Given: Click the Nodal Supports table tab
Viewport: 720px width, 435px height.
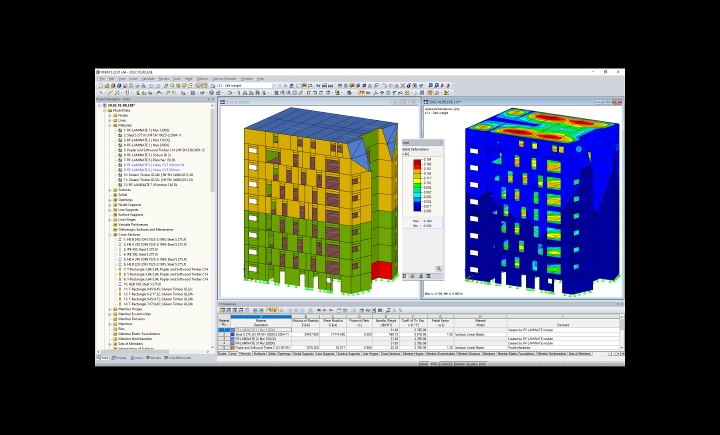Looking at the screenshot, I should pyautogui.click(x=304, y=354).
